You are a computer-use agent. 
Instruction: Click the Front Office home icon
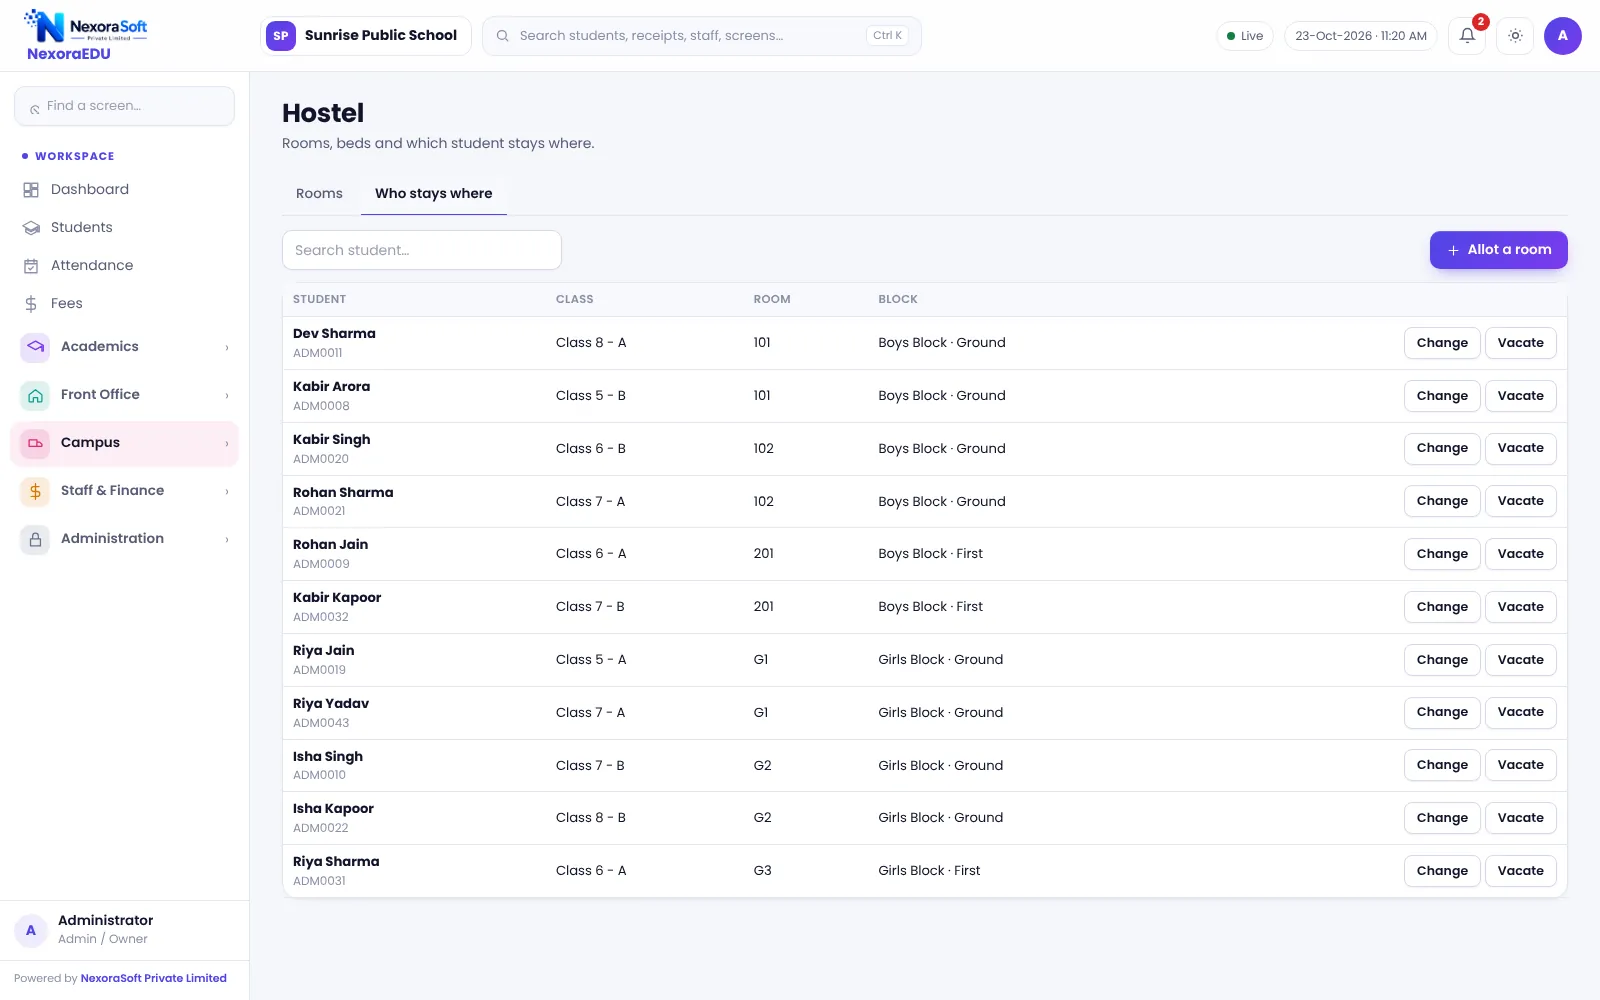tap(35, 395)
